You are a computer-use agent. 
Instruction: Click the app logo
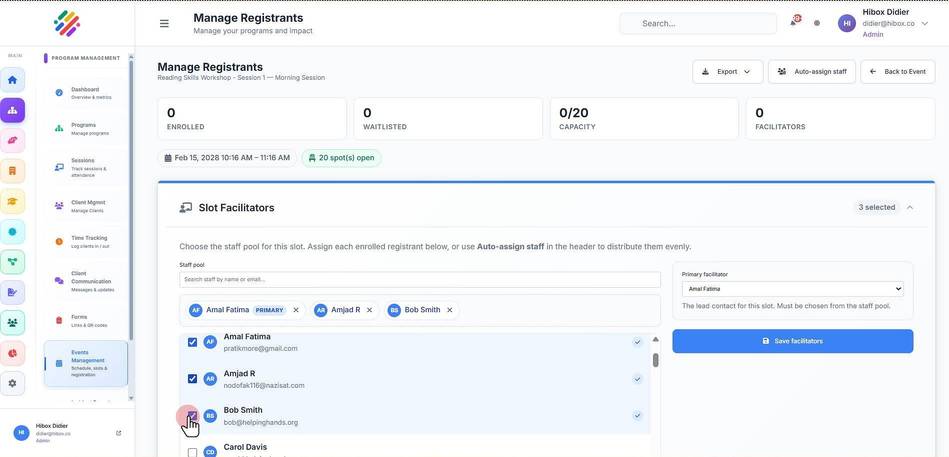tap(67, 24)
